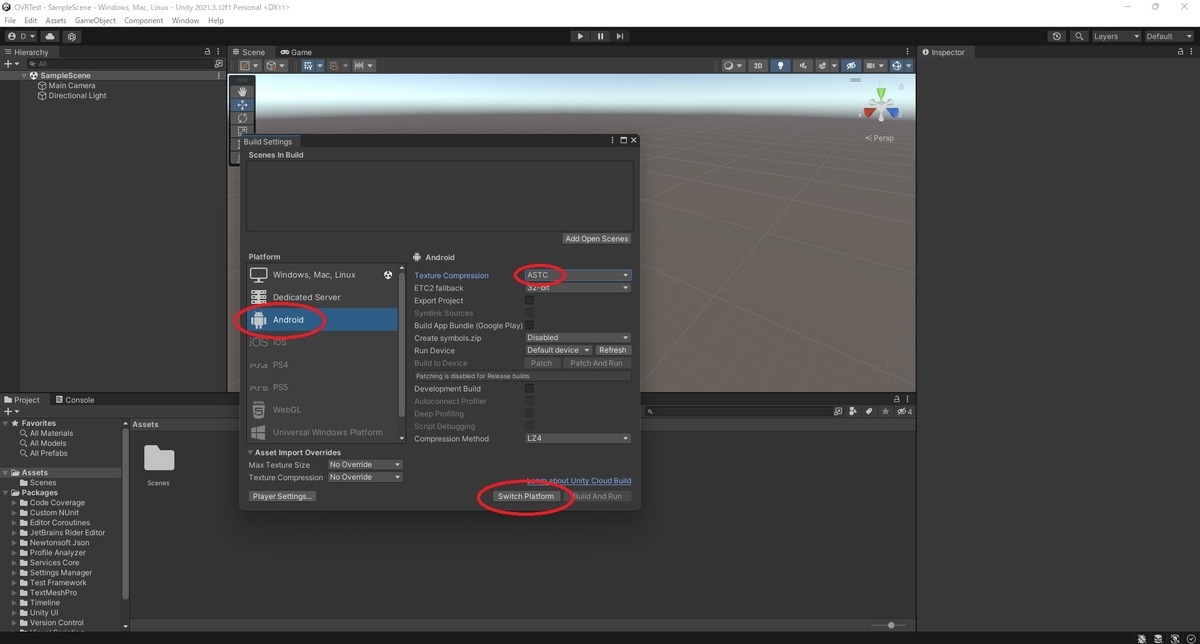Viewport: 1200px width, 644px height.
Task: Open Layers dropdown in toolbar
Action: click(1115, 36)
